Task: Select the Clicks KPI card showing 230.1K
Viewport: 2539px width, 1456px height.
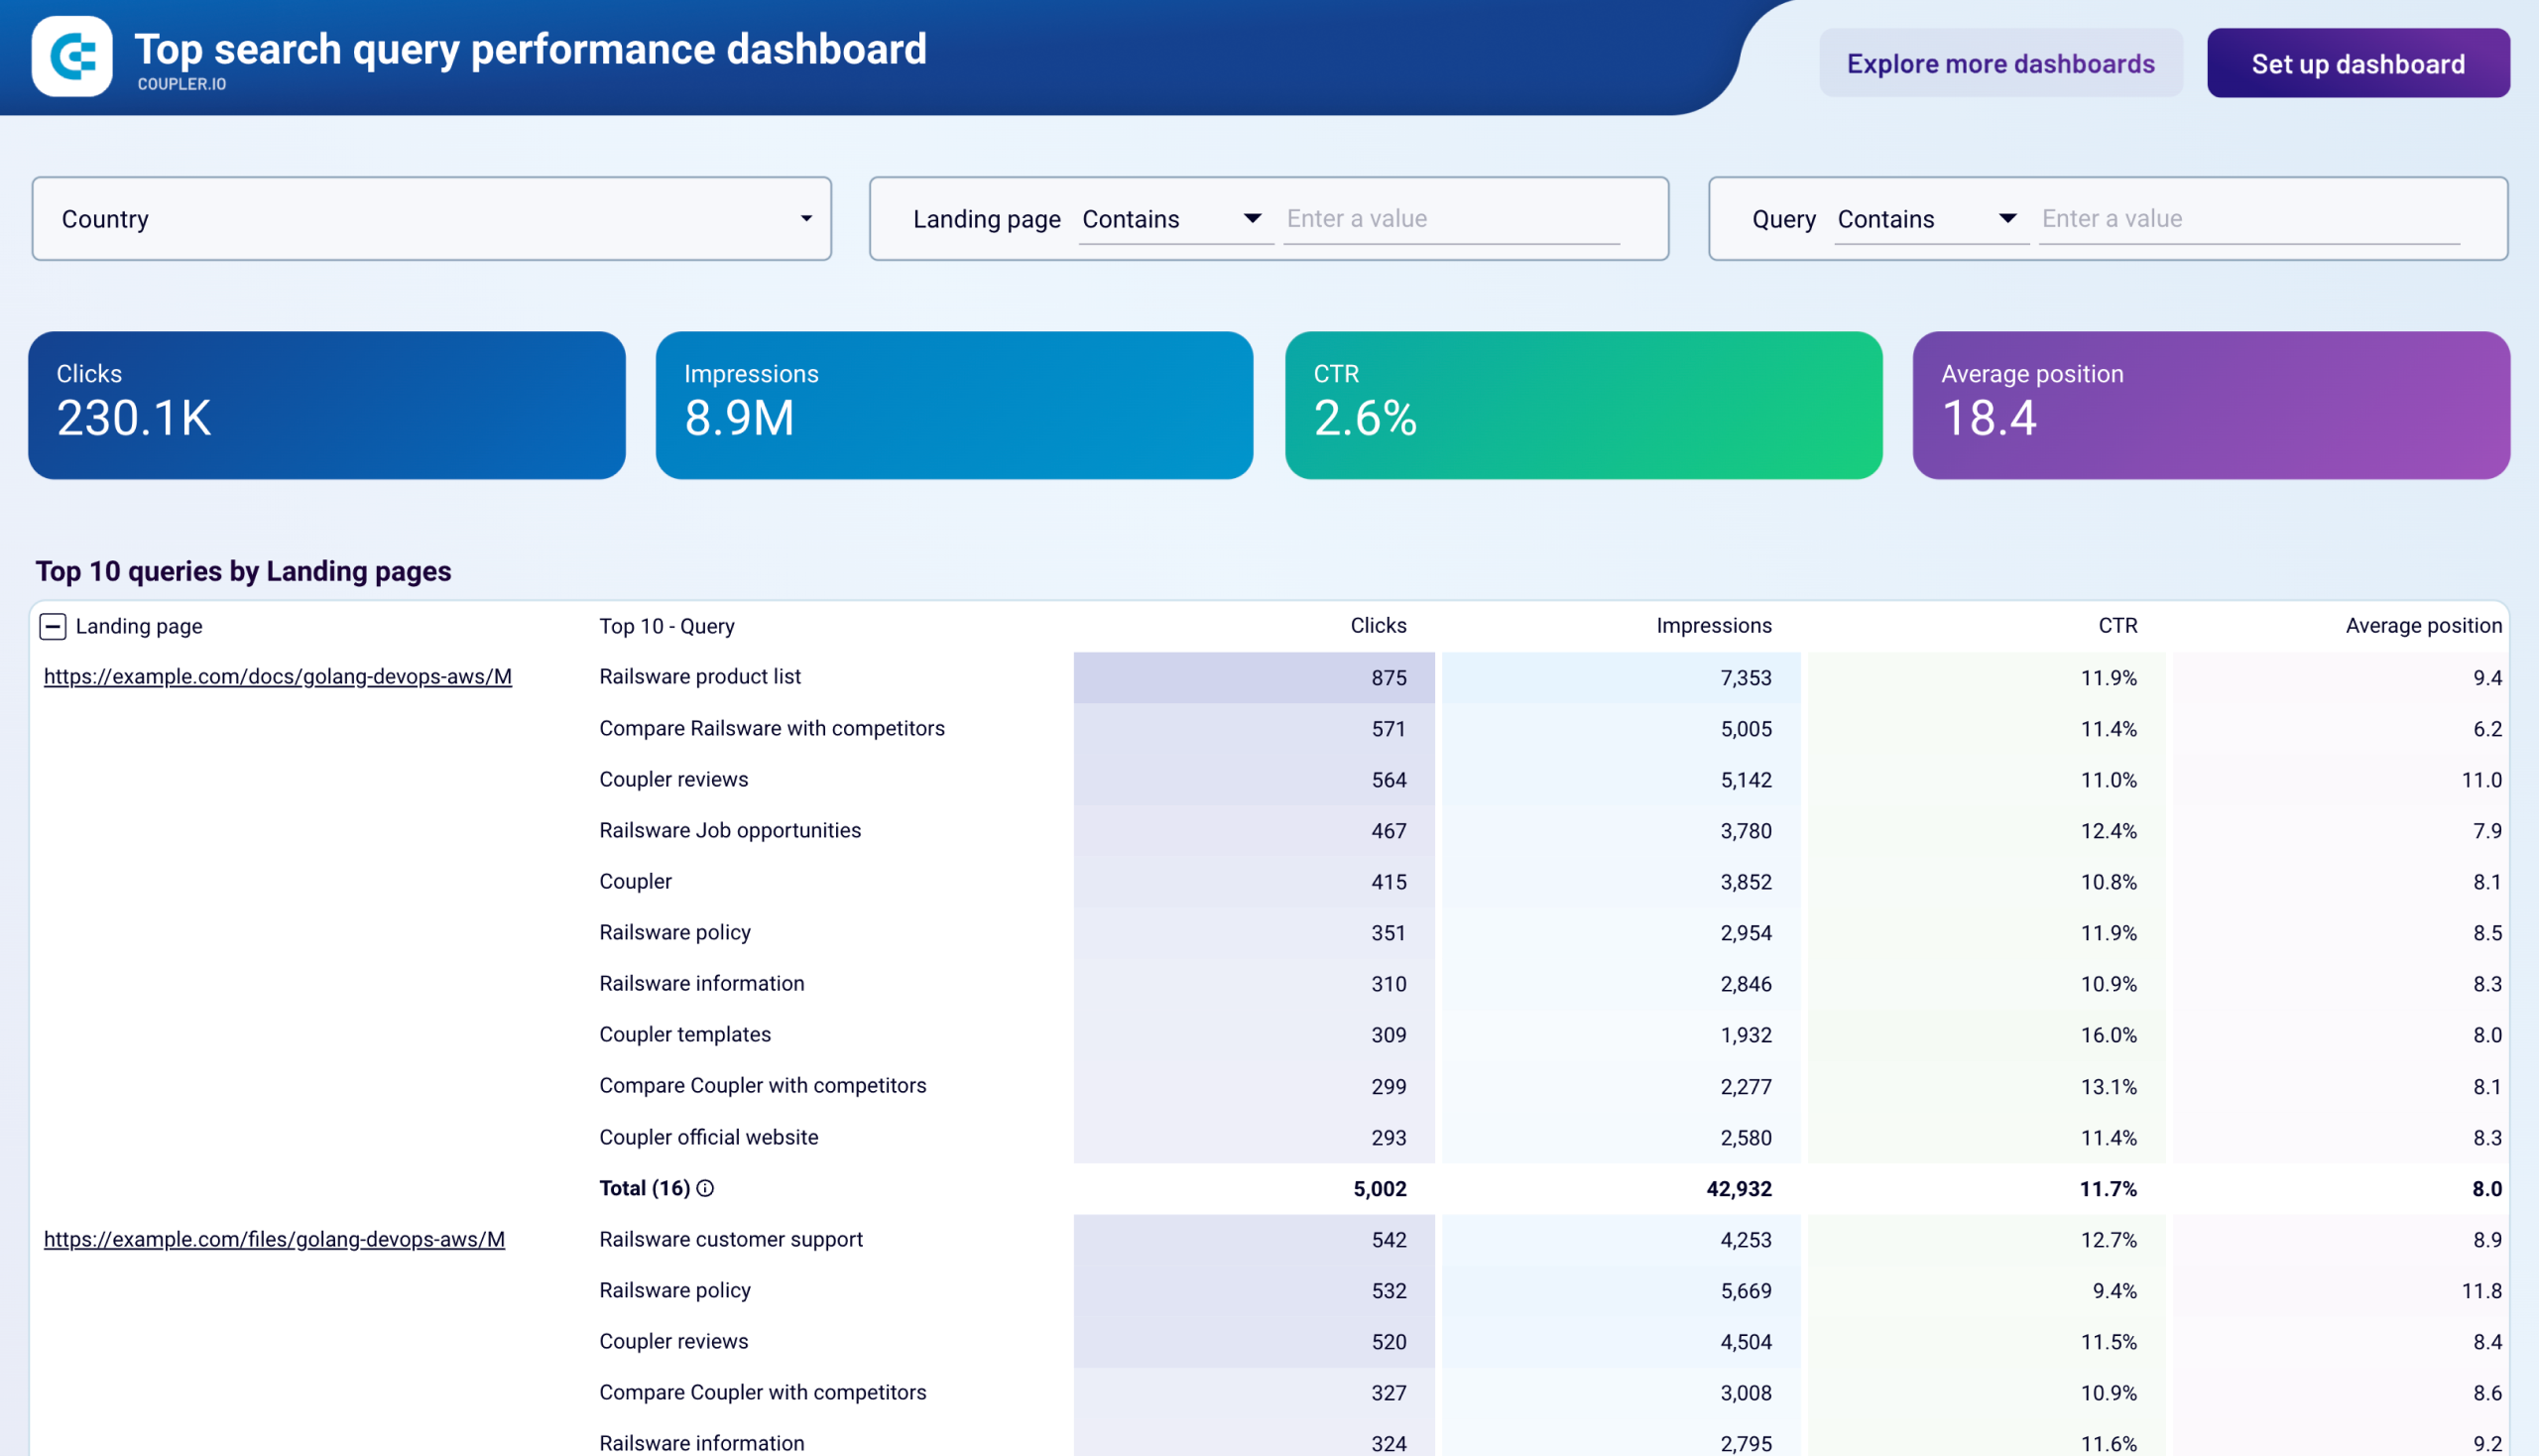Action: click(x=326, y=404)
